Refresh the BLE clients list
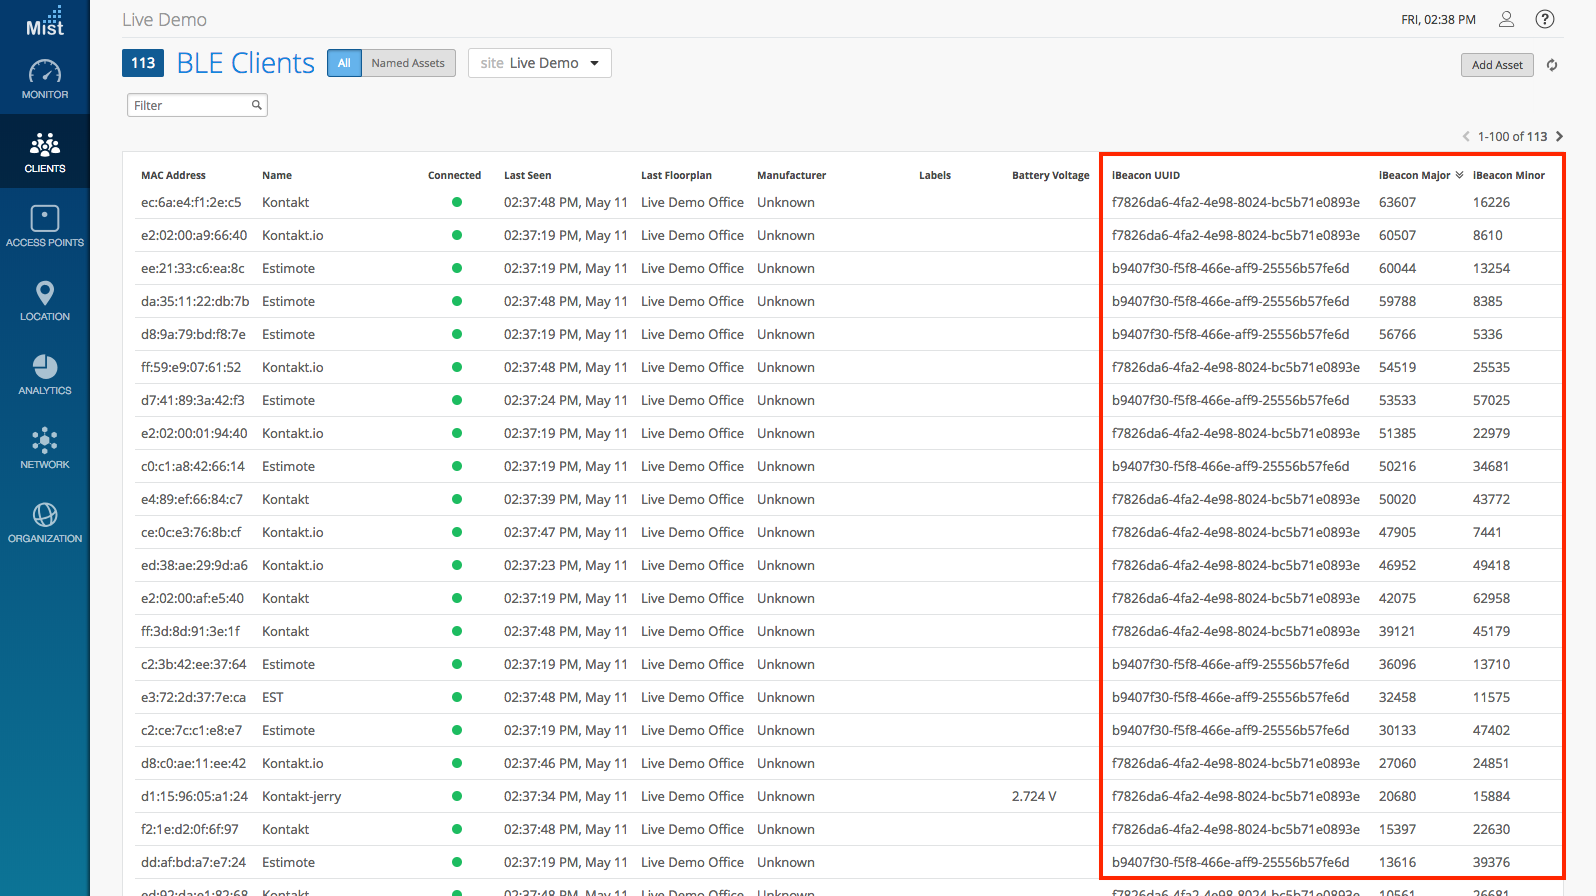The width and height of the screenshot is (1596, 896). (x=1552, y=65)
